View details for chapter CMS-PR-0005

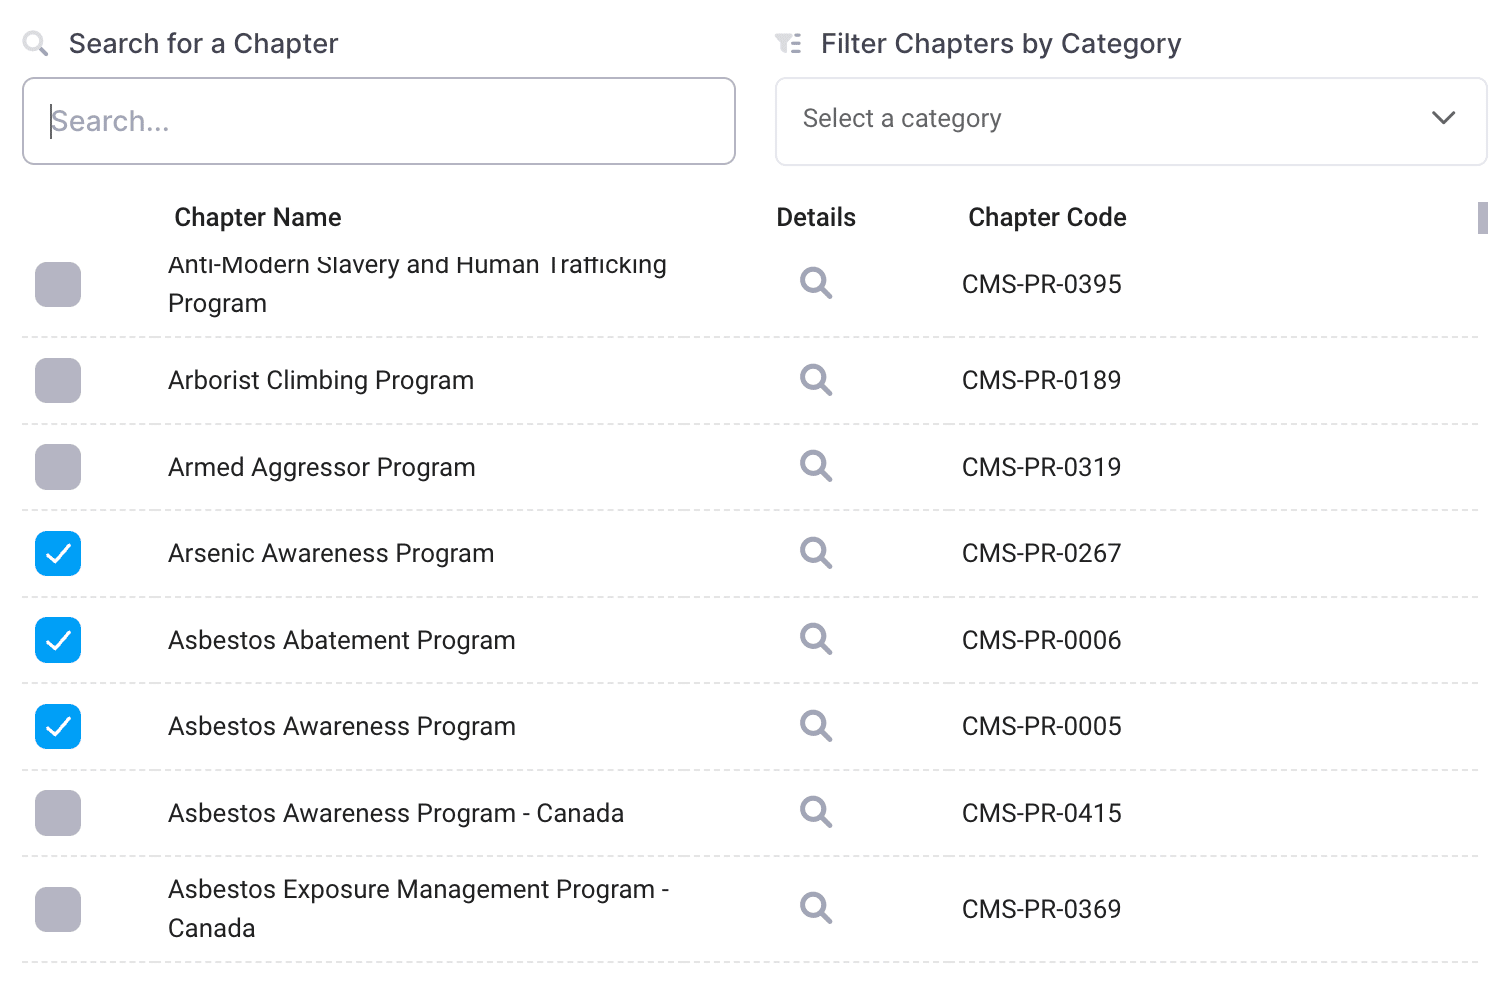[x=816, y=726]
